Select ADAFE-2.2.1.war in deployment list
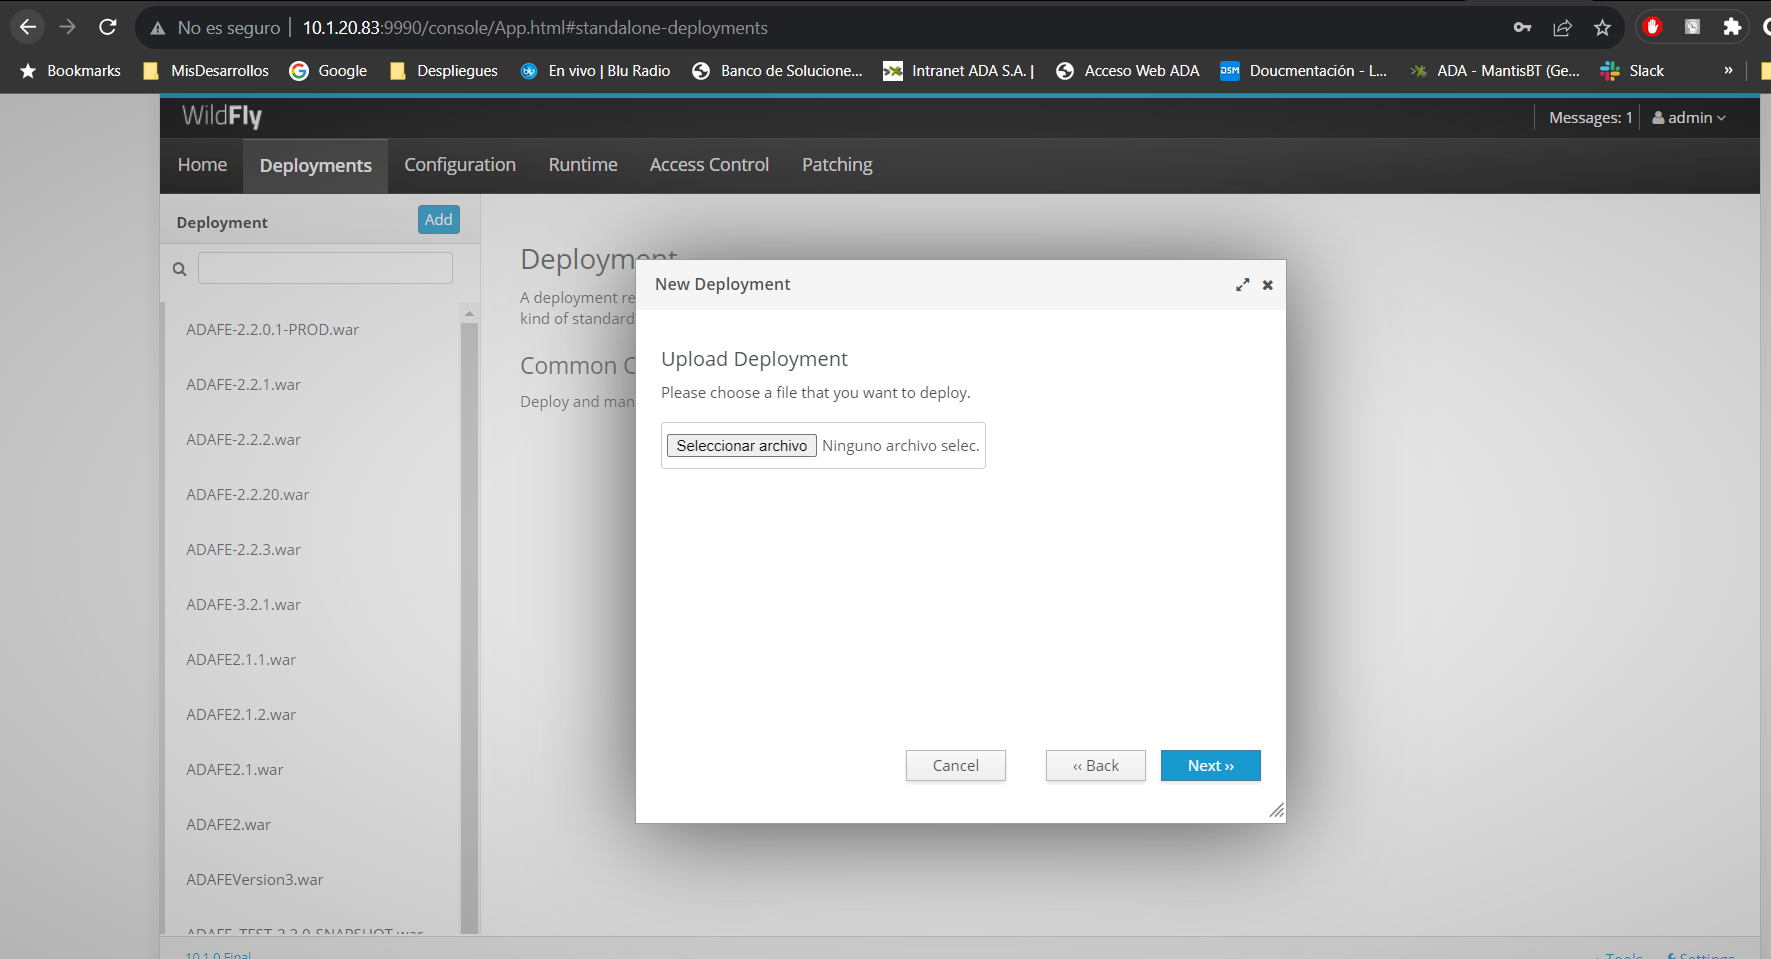 243,385
